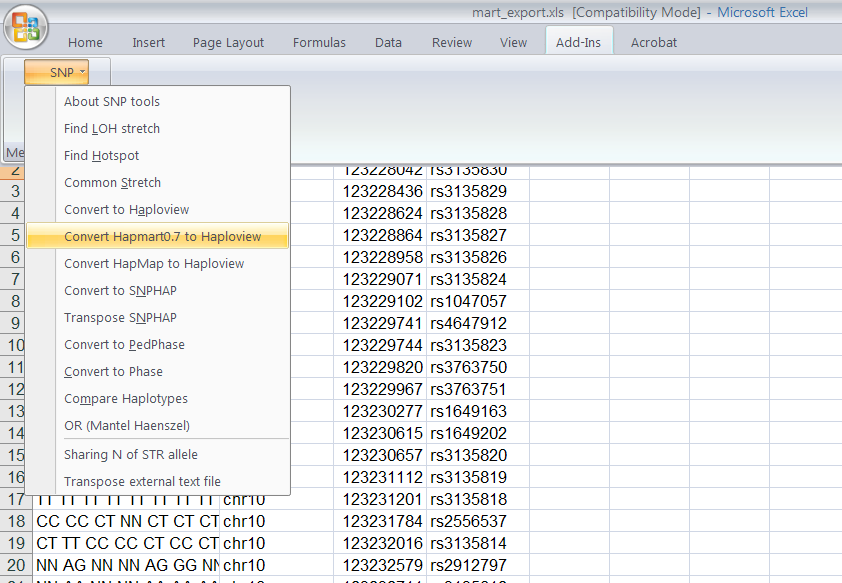Select genotype cell starting CT TT CC
This screenshot has height=583, width=842.
tap(126, 543)
